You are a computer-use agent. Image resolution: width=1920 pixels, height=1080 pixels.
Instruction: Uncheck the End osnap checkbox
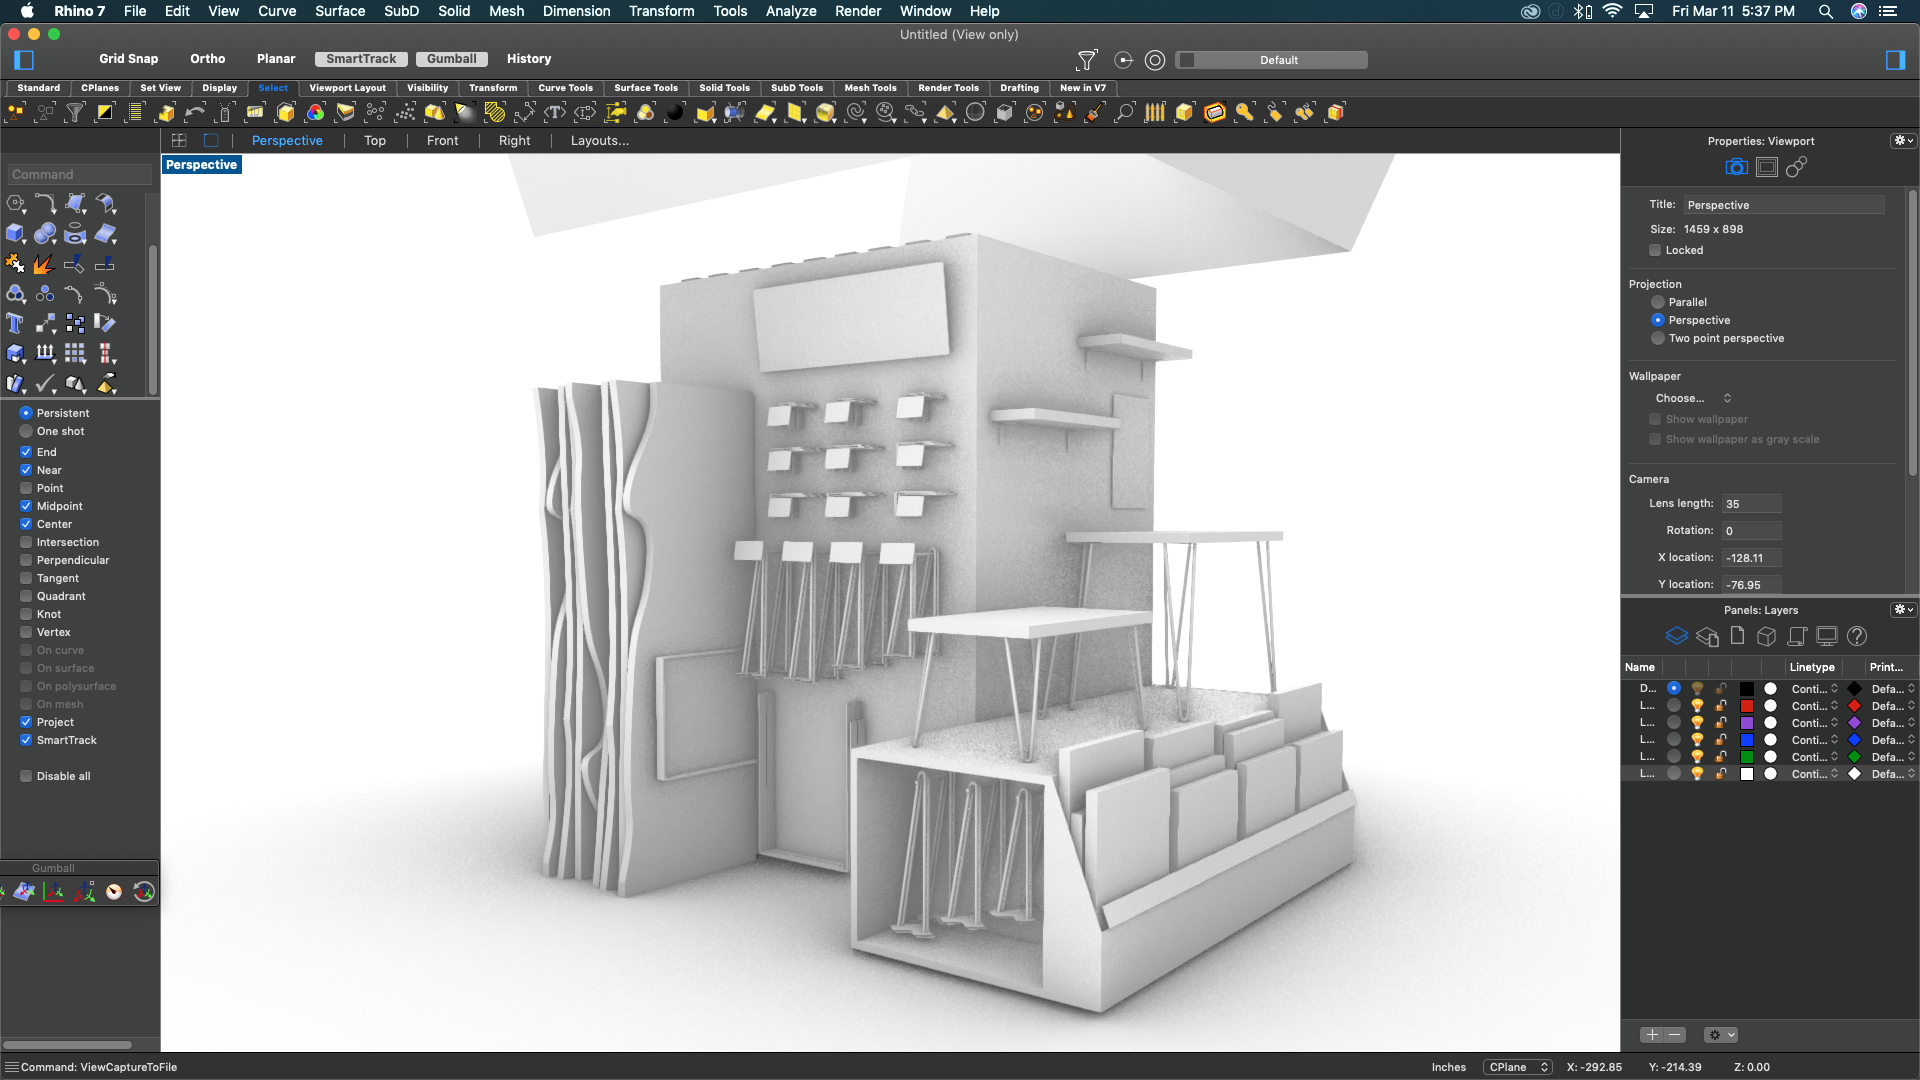26,452
